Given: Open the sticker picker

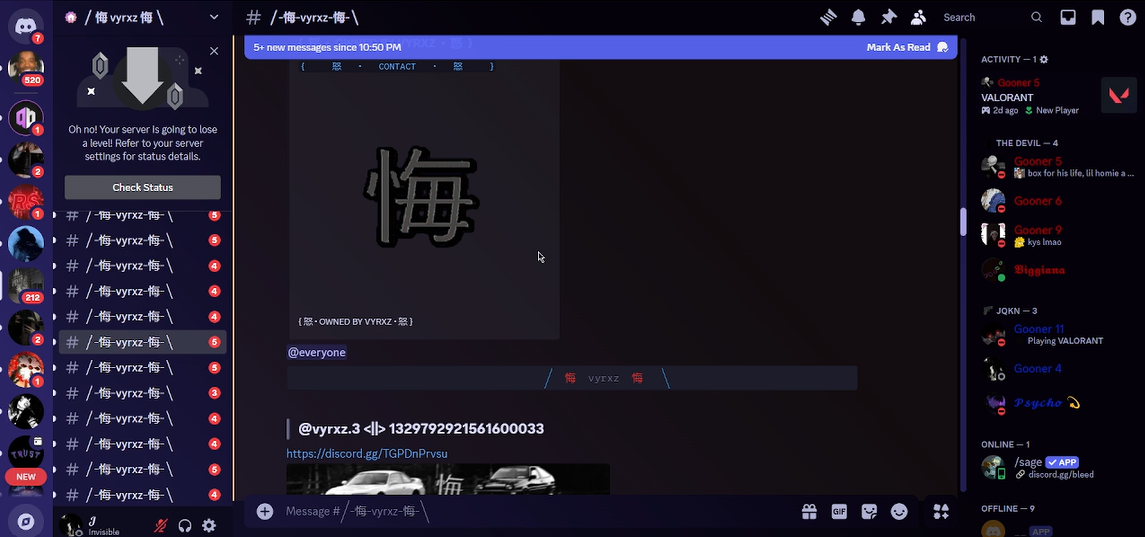Looking at the screenshot, I should tap(869, 511).
